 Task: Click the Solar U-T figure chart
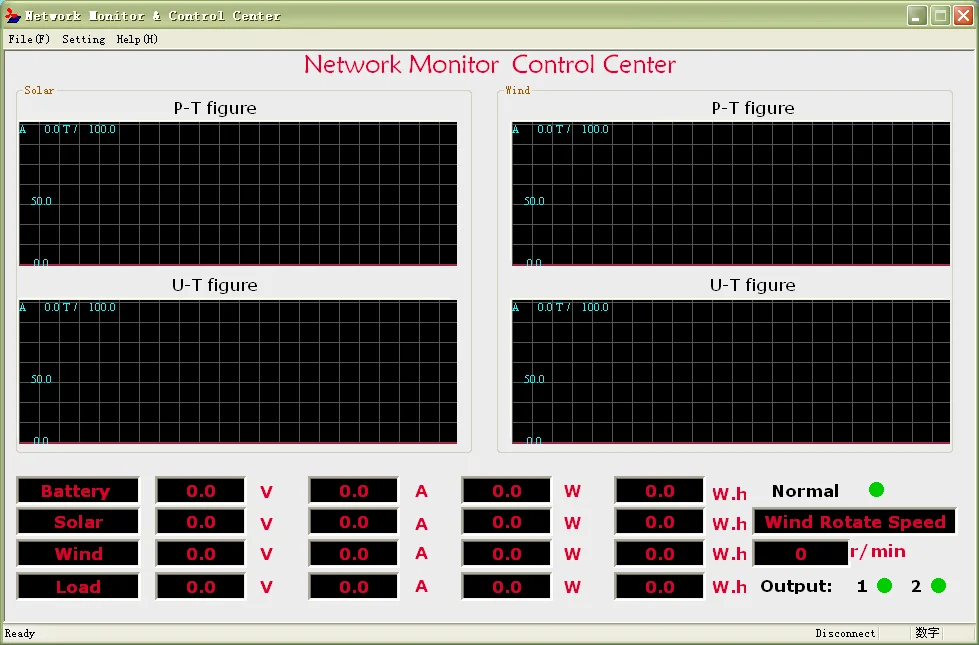[238, 371]
